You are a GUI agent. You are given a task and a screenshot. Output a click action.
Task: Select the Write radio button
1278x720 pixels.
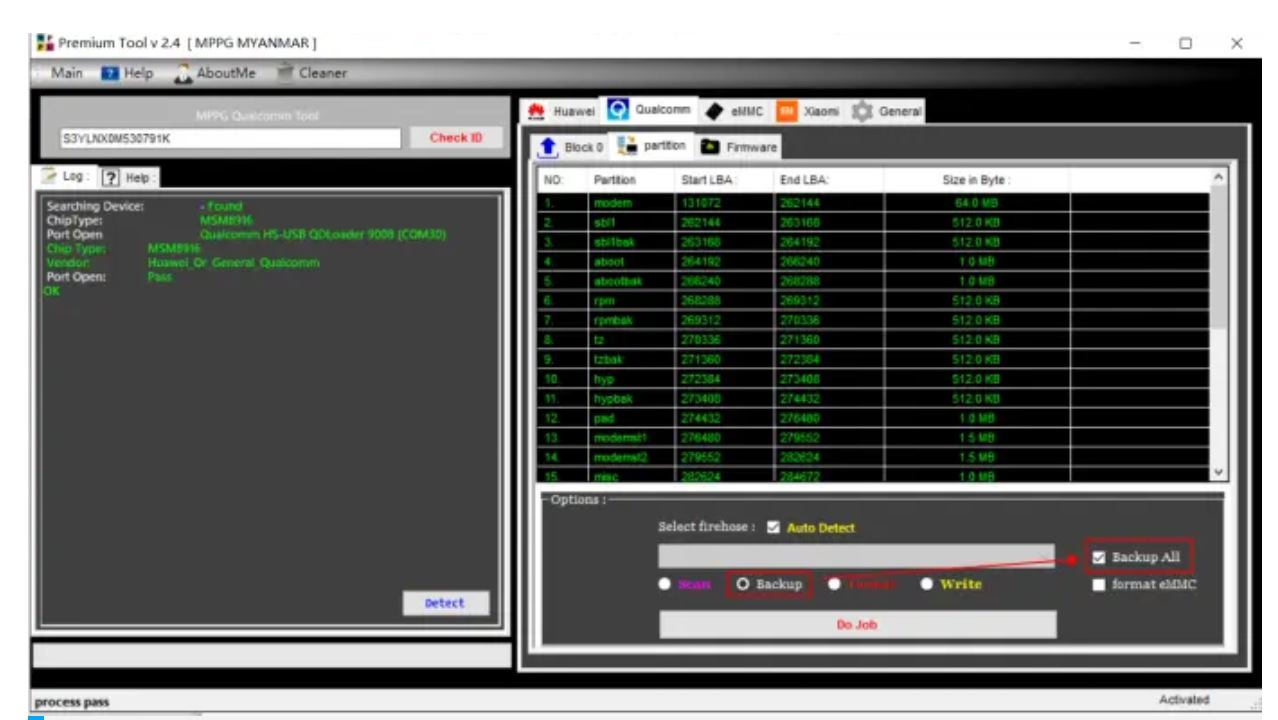point(927,584)
